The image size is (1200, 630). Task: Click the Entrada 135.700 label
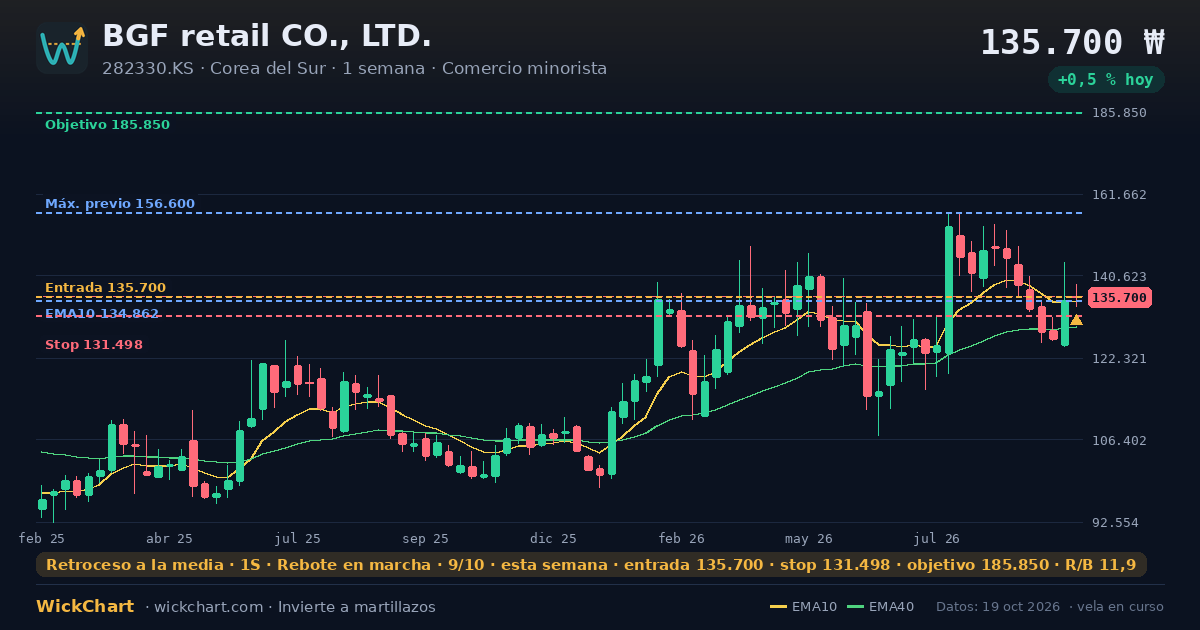pos(105,288)
